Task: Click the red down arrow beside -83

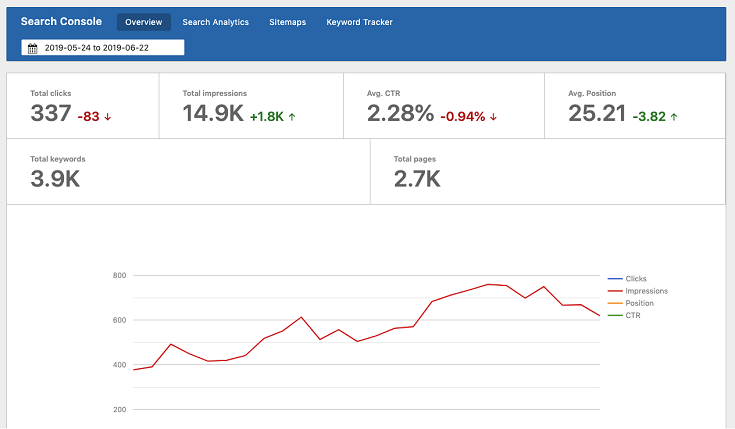Action: click(108, 117)
